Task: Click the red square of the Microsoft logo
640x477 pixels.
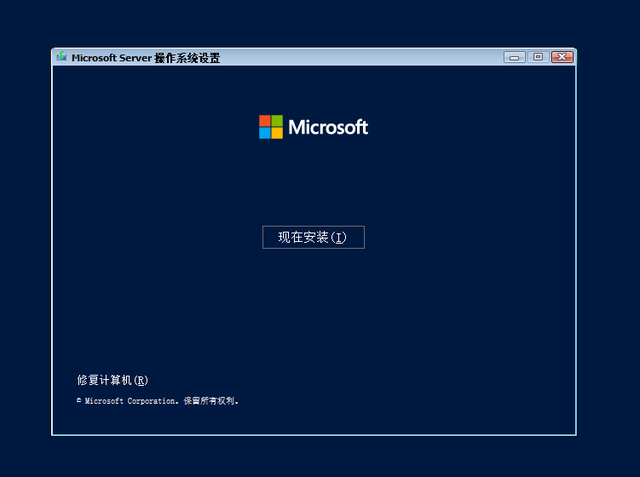Action: 265,121
